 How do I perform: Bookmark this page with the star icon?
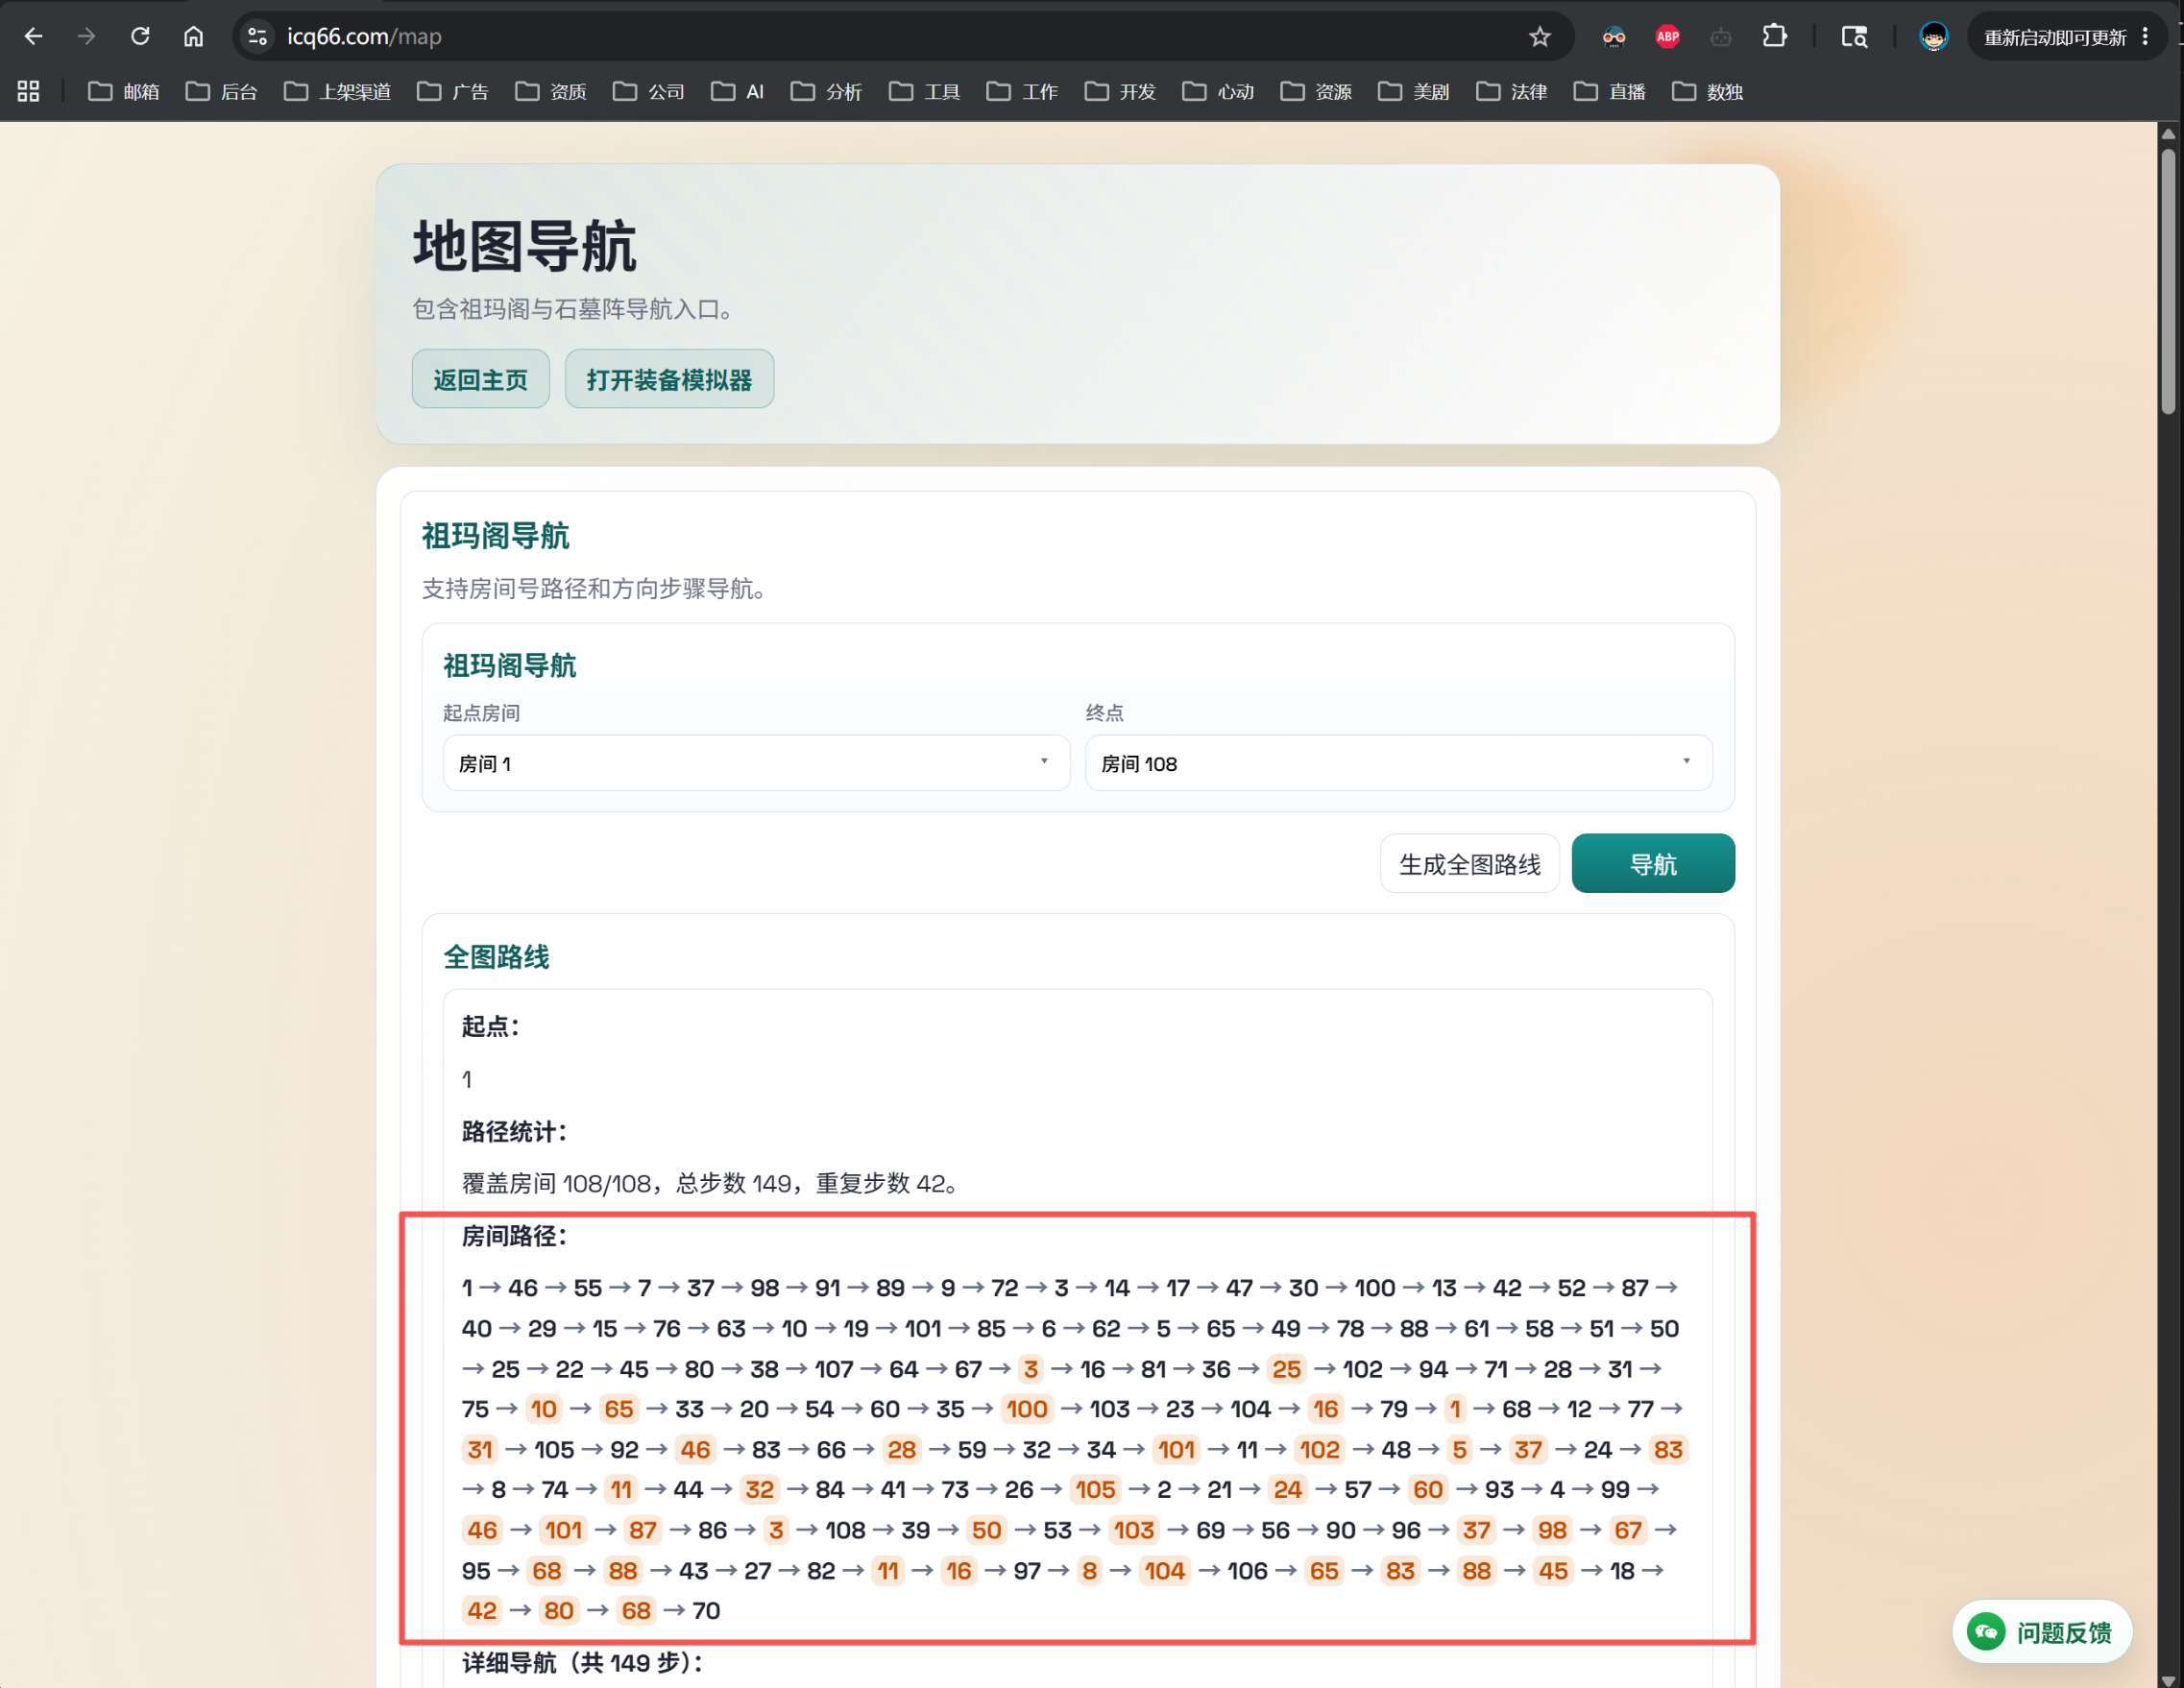[x=1539, y=37]
